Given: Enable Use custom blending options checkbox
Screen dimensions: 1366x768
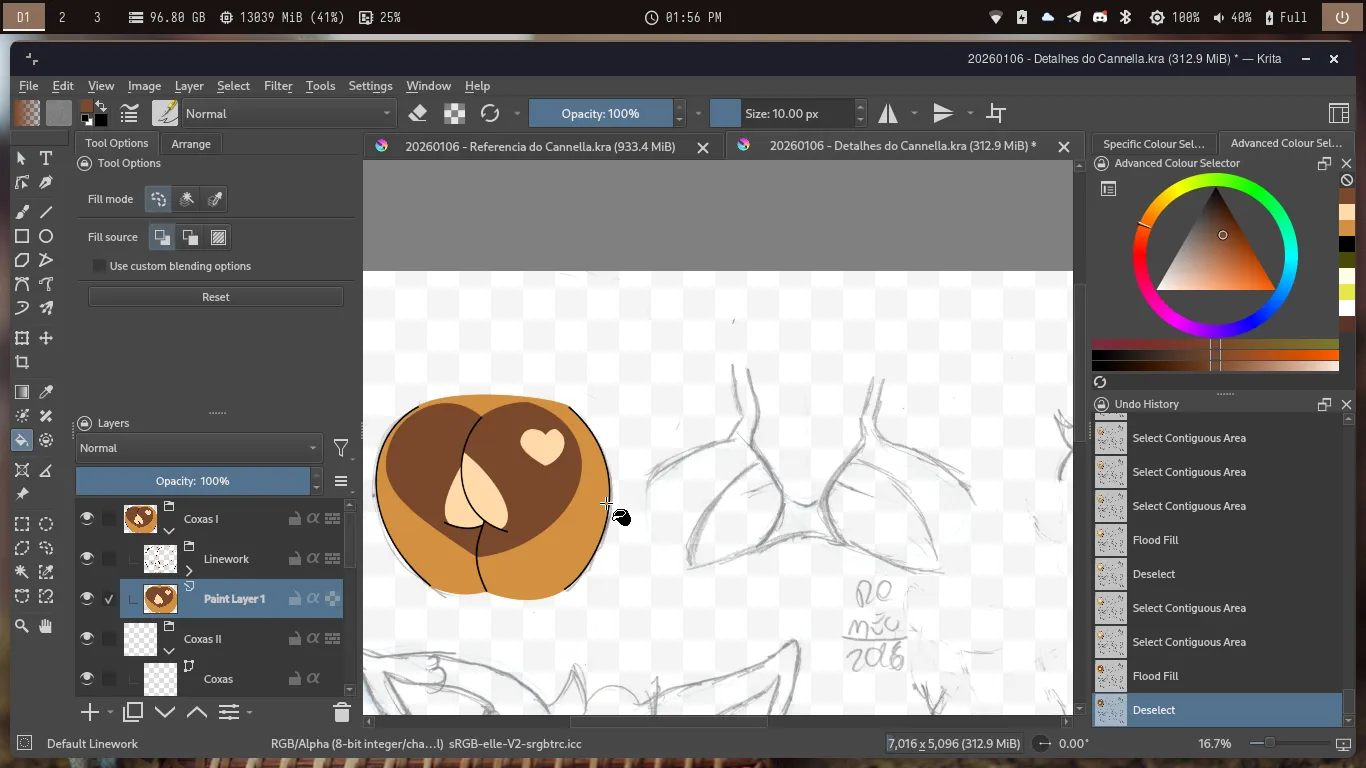Looking at the screenshot, I should (x=99, y=266).
